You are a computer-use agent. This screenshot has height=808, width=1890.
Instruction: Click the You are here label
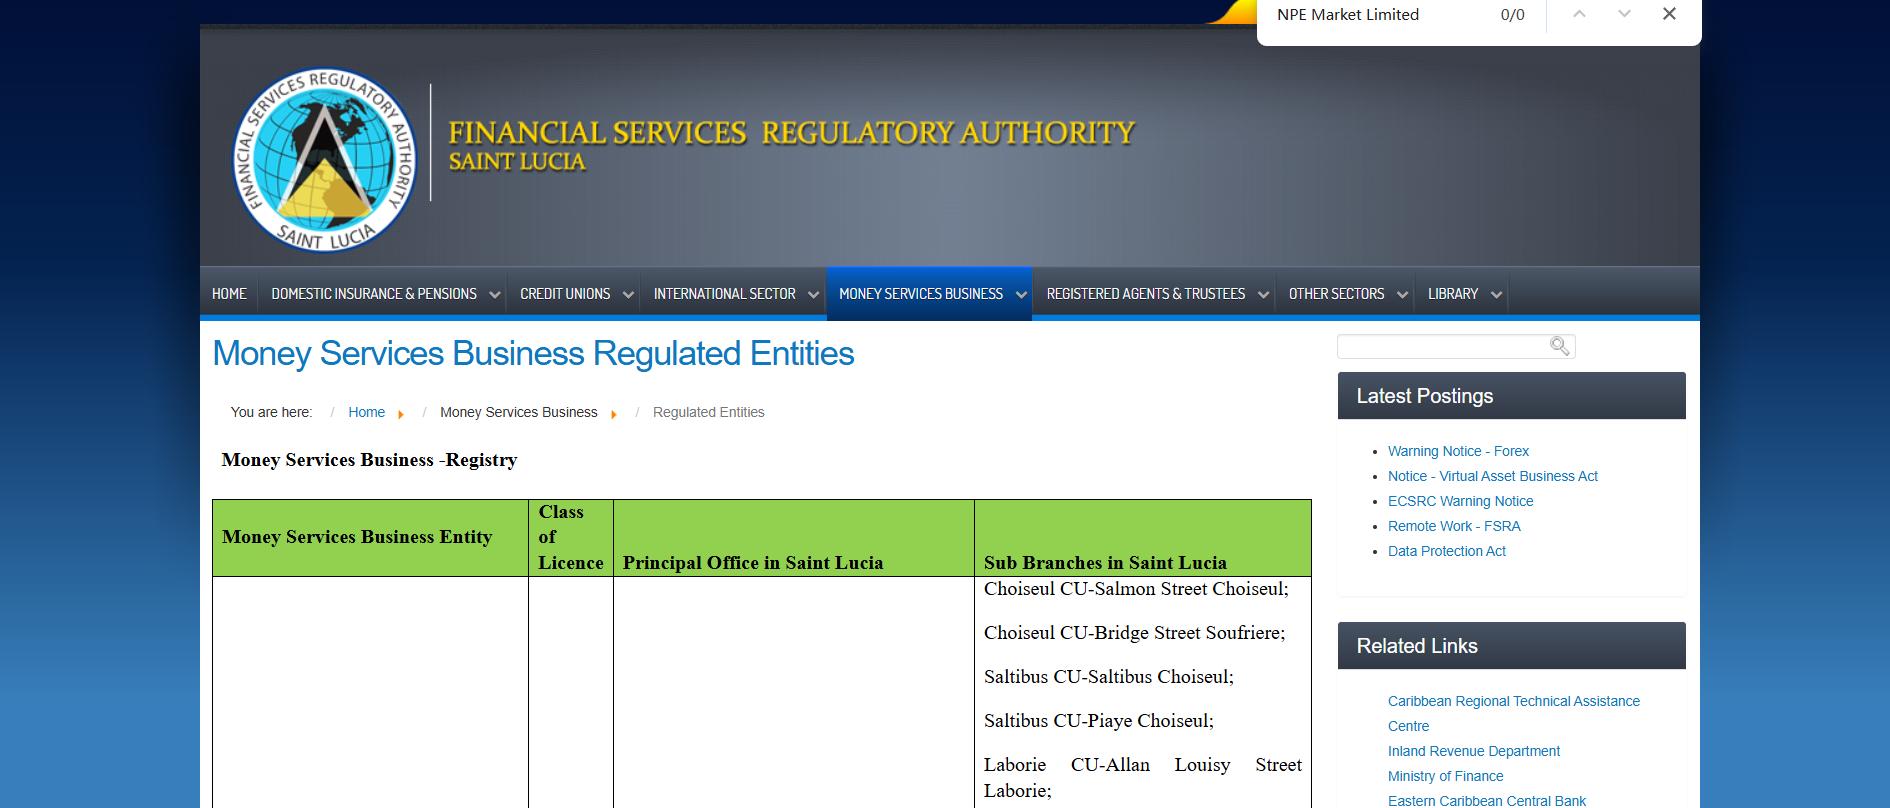point(271,412)
